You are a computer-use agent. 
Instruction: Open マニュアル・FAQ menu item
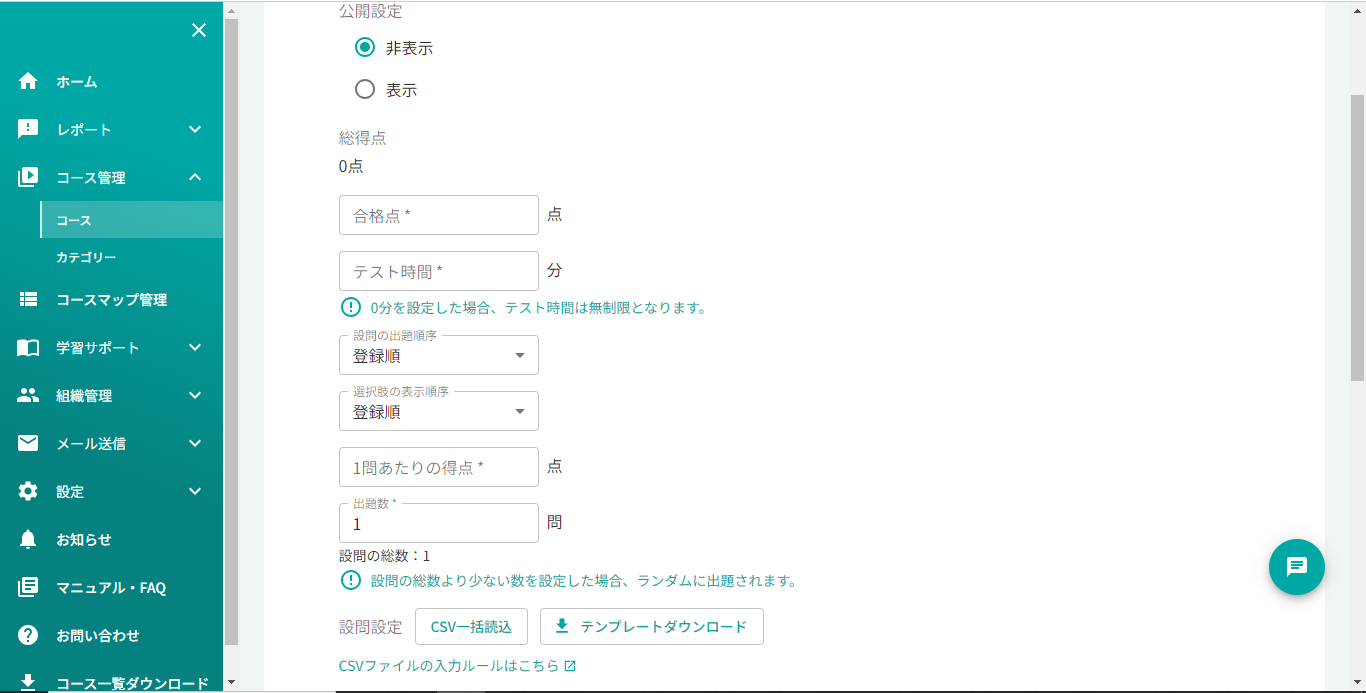pyautogui.click(x=111, y=588)
